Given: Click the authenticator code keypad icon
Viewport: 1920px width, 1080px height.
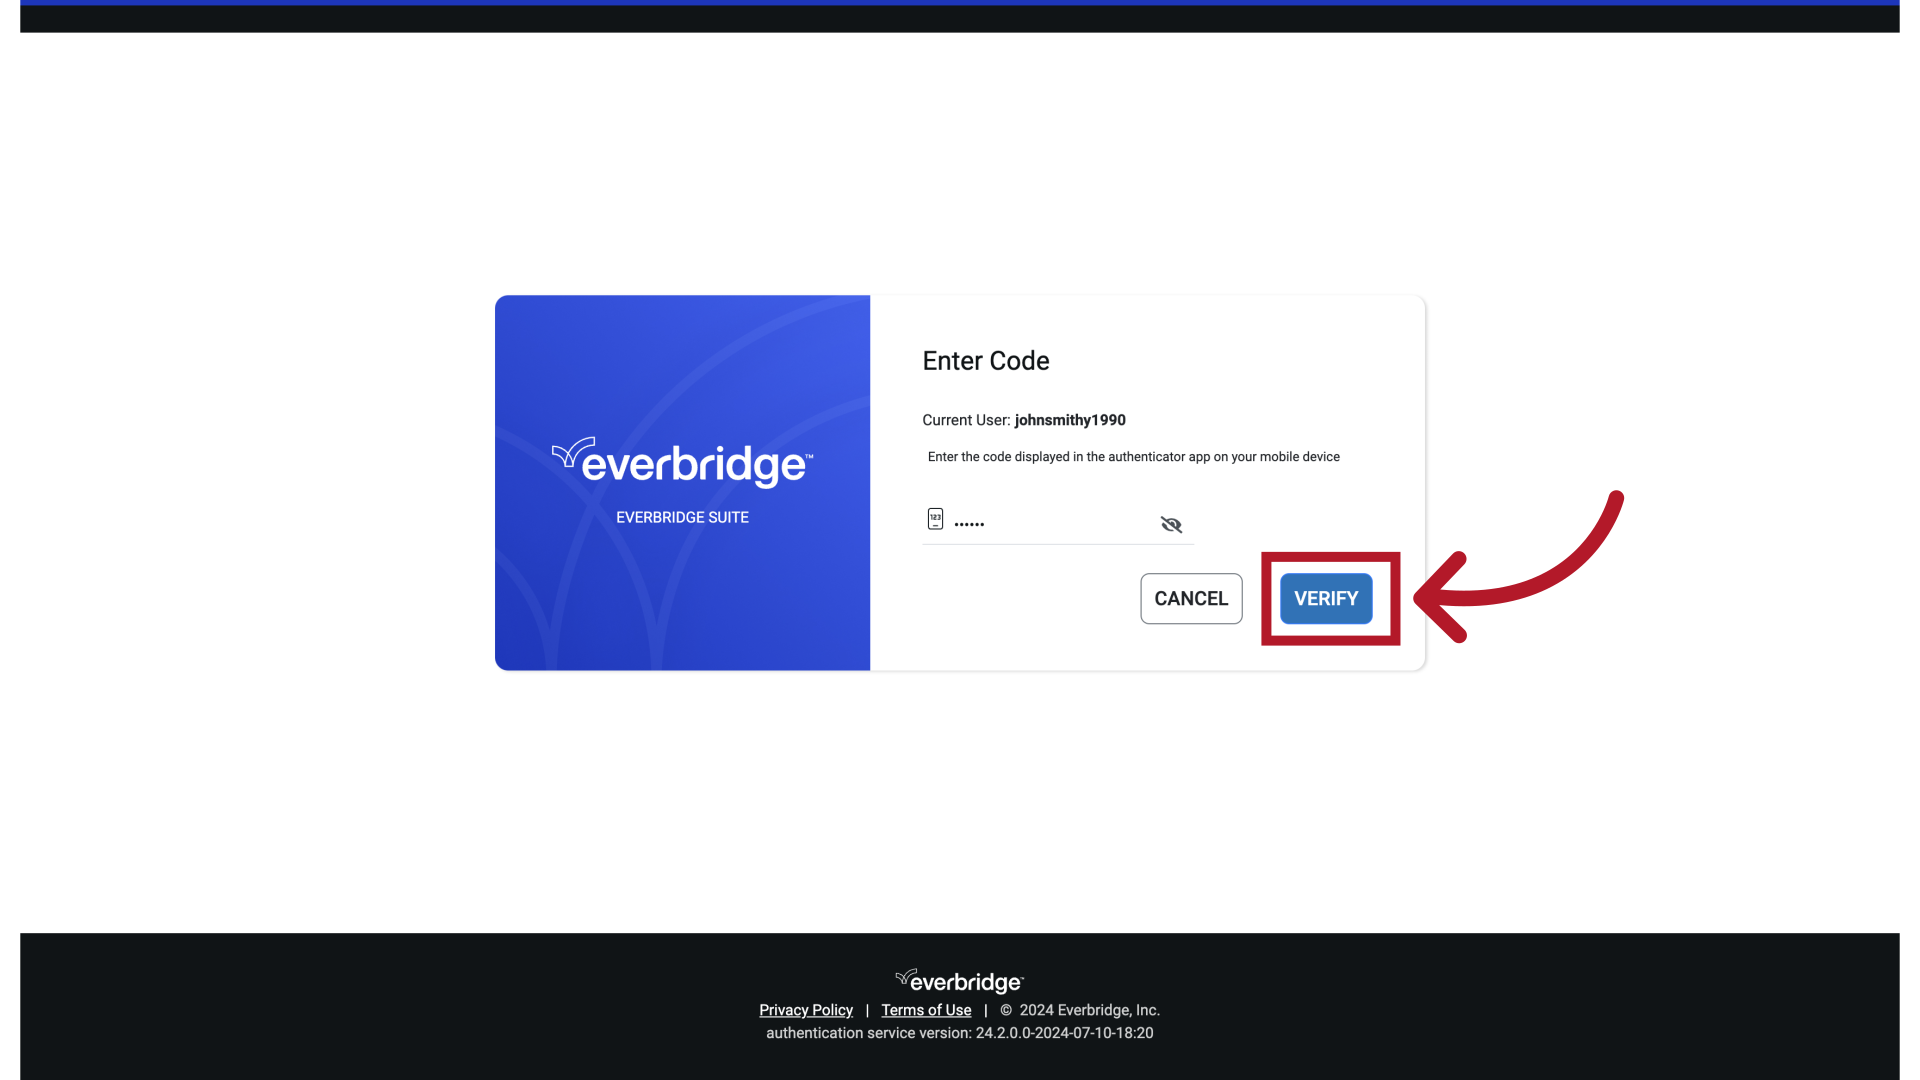Looking at the screenshot, I should tap(935, 519).
